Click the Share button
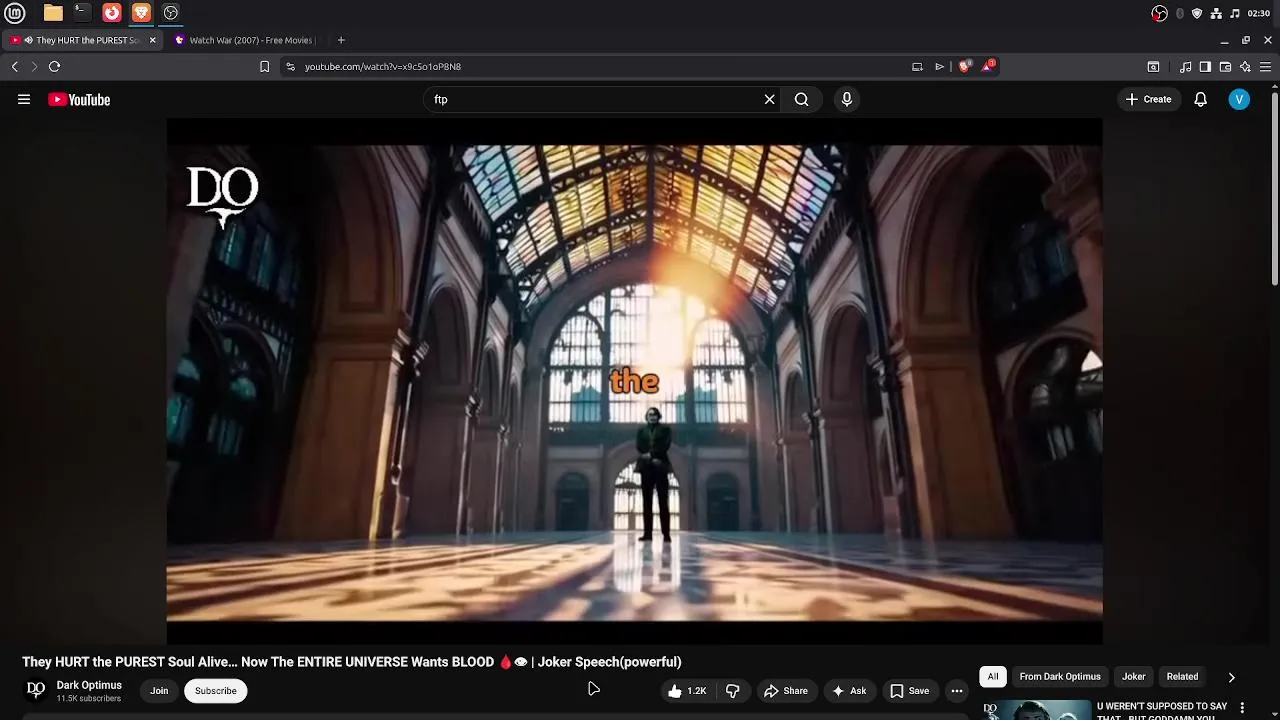Screen dimensions: 1280x720 click(786, 690)
